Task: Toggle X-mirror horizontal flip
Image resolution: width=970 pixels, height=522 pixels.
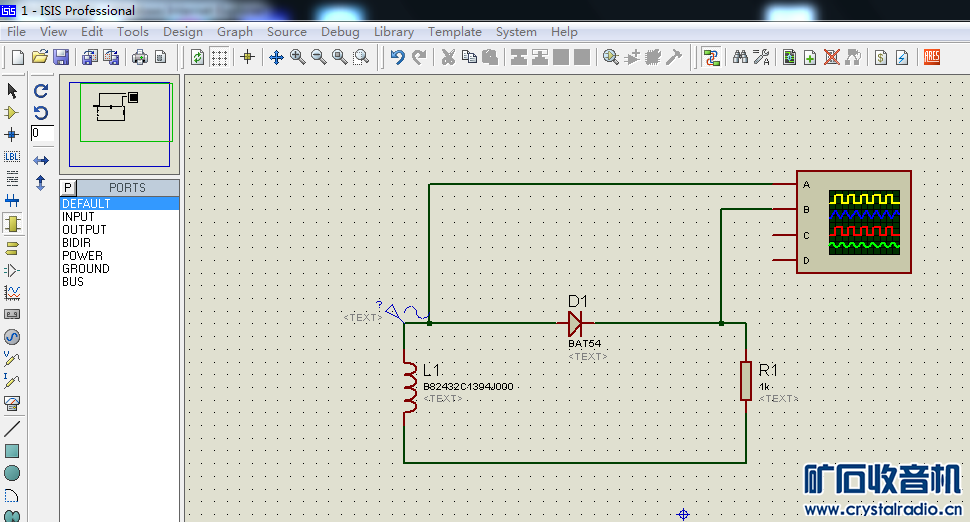Action: (x=41, y=160)
